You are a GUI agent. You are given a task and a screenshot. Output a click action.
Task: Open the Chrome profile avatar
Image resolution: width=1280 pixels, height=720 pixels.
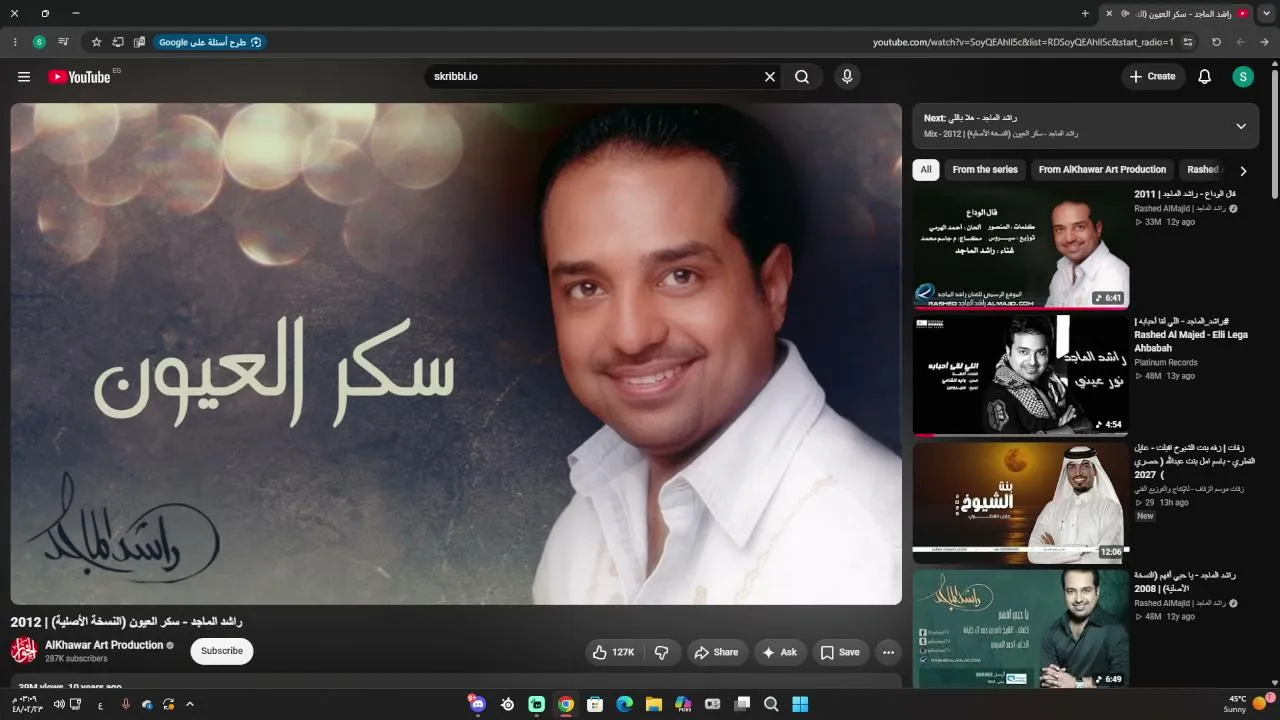[x=39, y=42]
